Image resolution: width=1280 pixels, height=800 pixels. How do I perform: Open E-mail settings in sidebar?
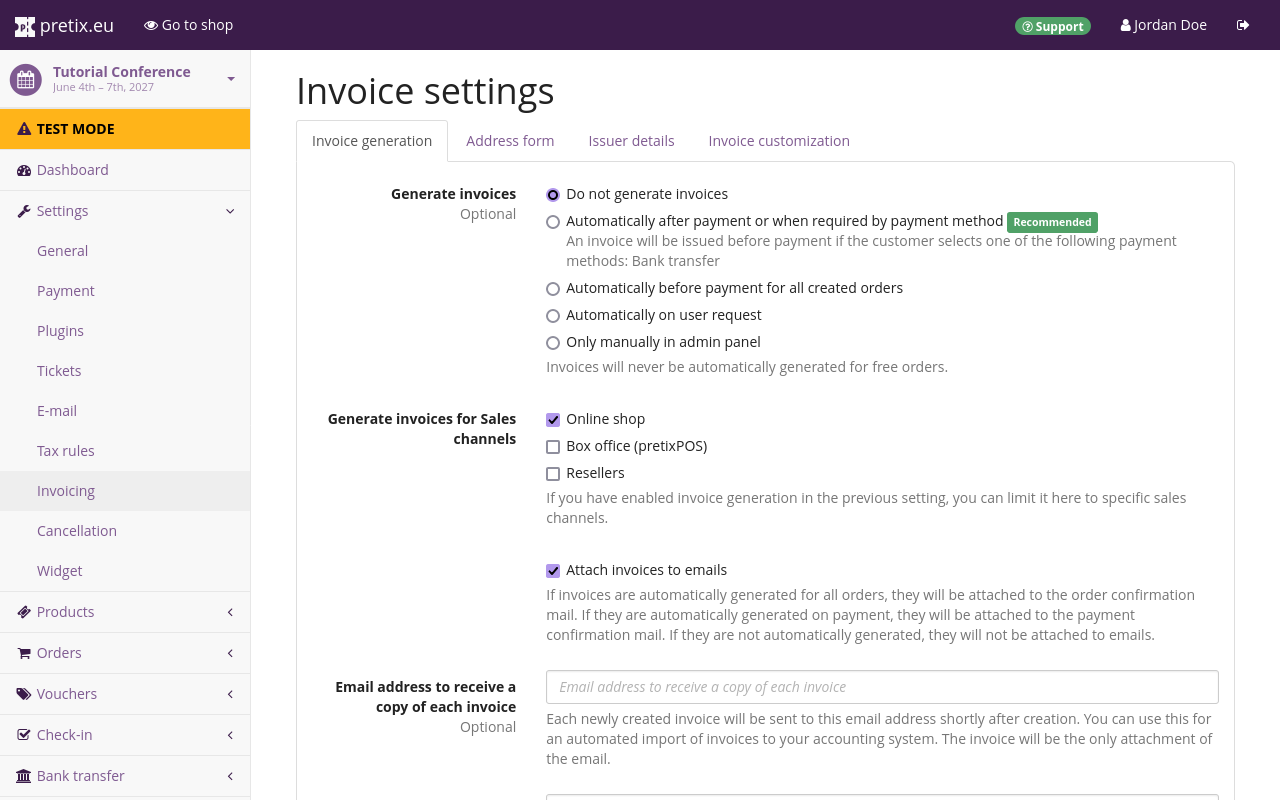tap(125, 411)
